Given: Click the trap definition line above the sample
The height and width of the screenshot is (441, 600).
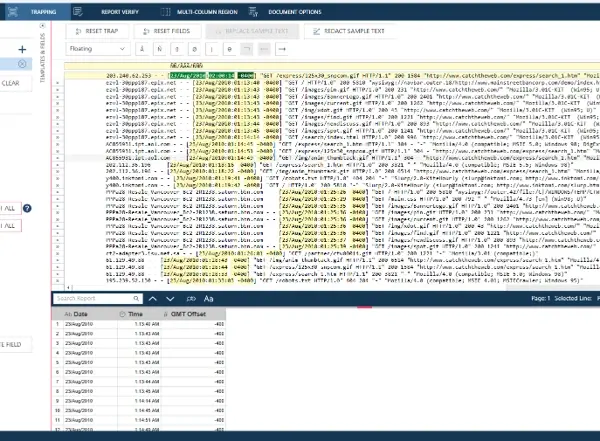Looking at the screenshot, I should point(332,65).
